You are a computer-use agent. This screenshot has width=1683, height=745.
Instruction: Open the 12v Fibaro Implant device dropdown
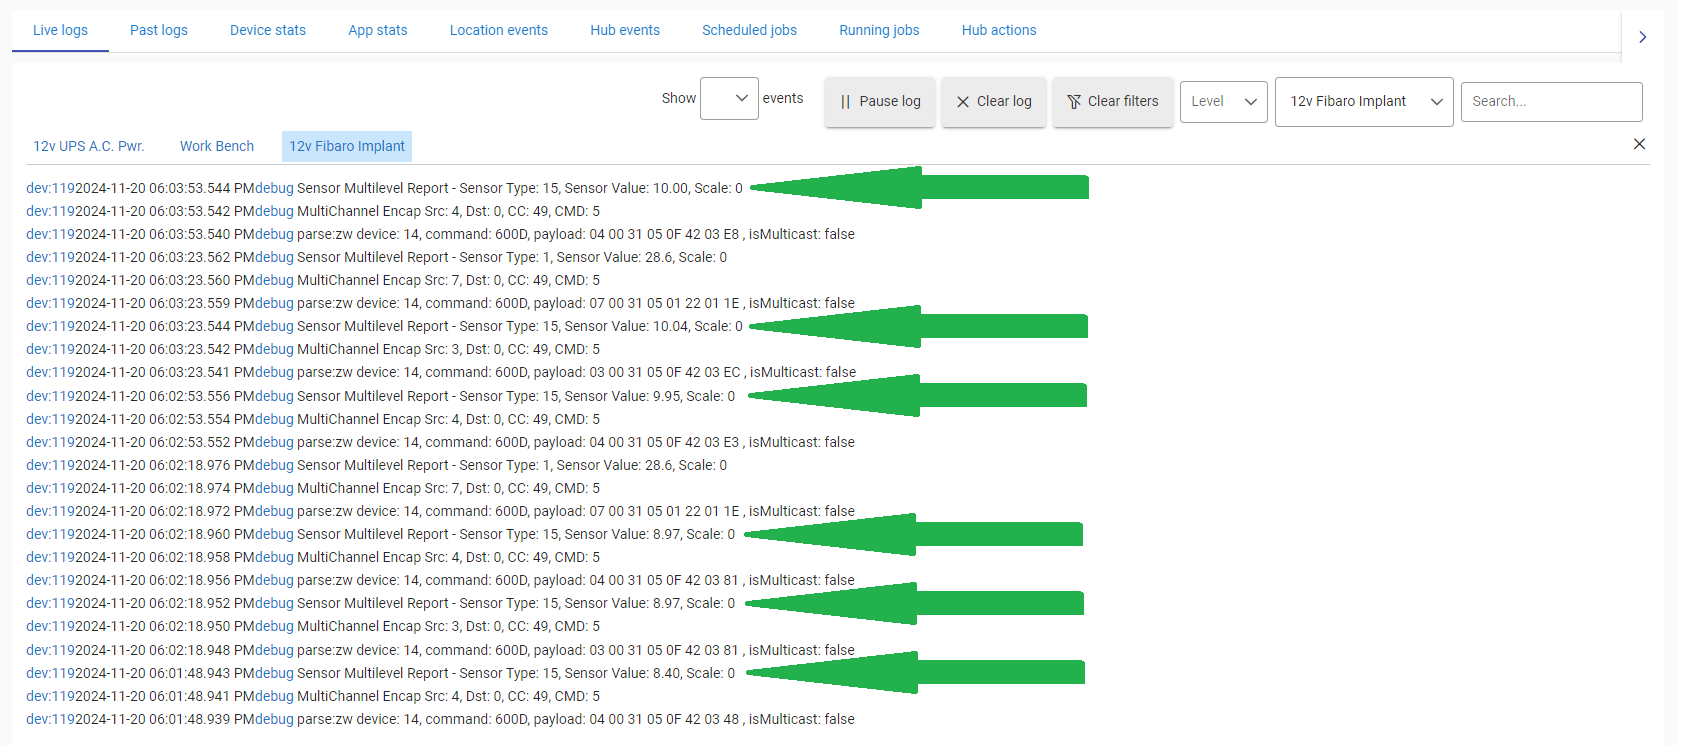pyautogui.click(x=1364, y=101)
